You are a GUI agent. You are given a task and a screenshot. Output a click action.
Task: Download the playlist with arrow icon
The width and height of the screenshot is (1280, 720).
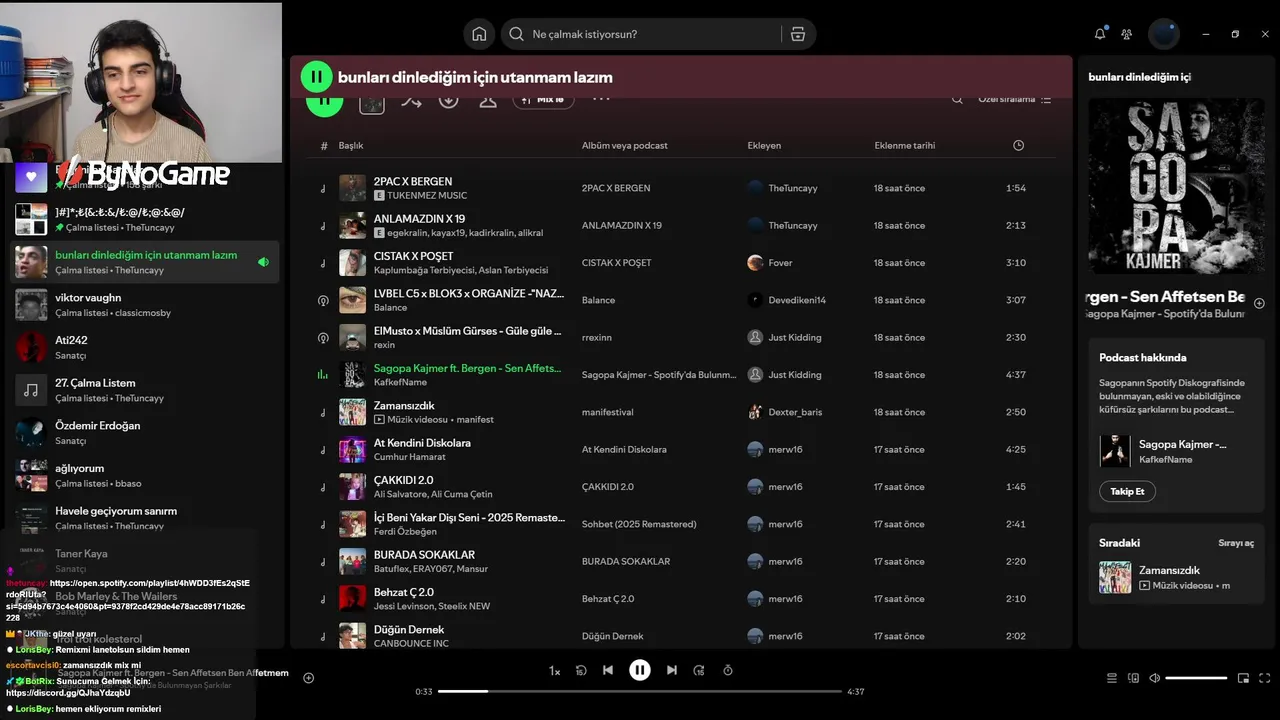coord(449,100)
